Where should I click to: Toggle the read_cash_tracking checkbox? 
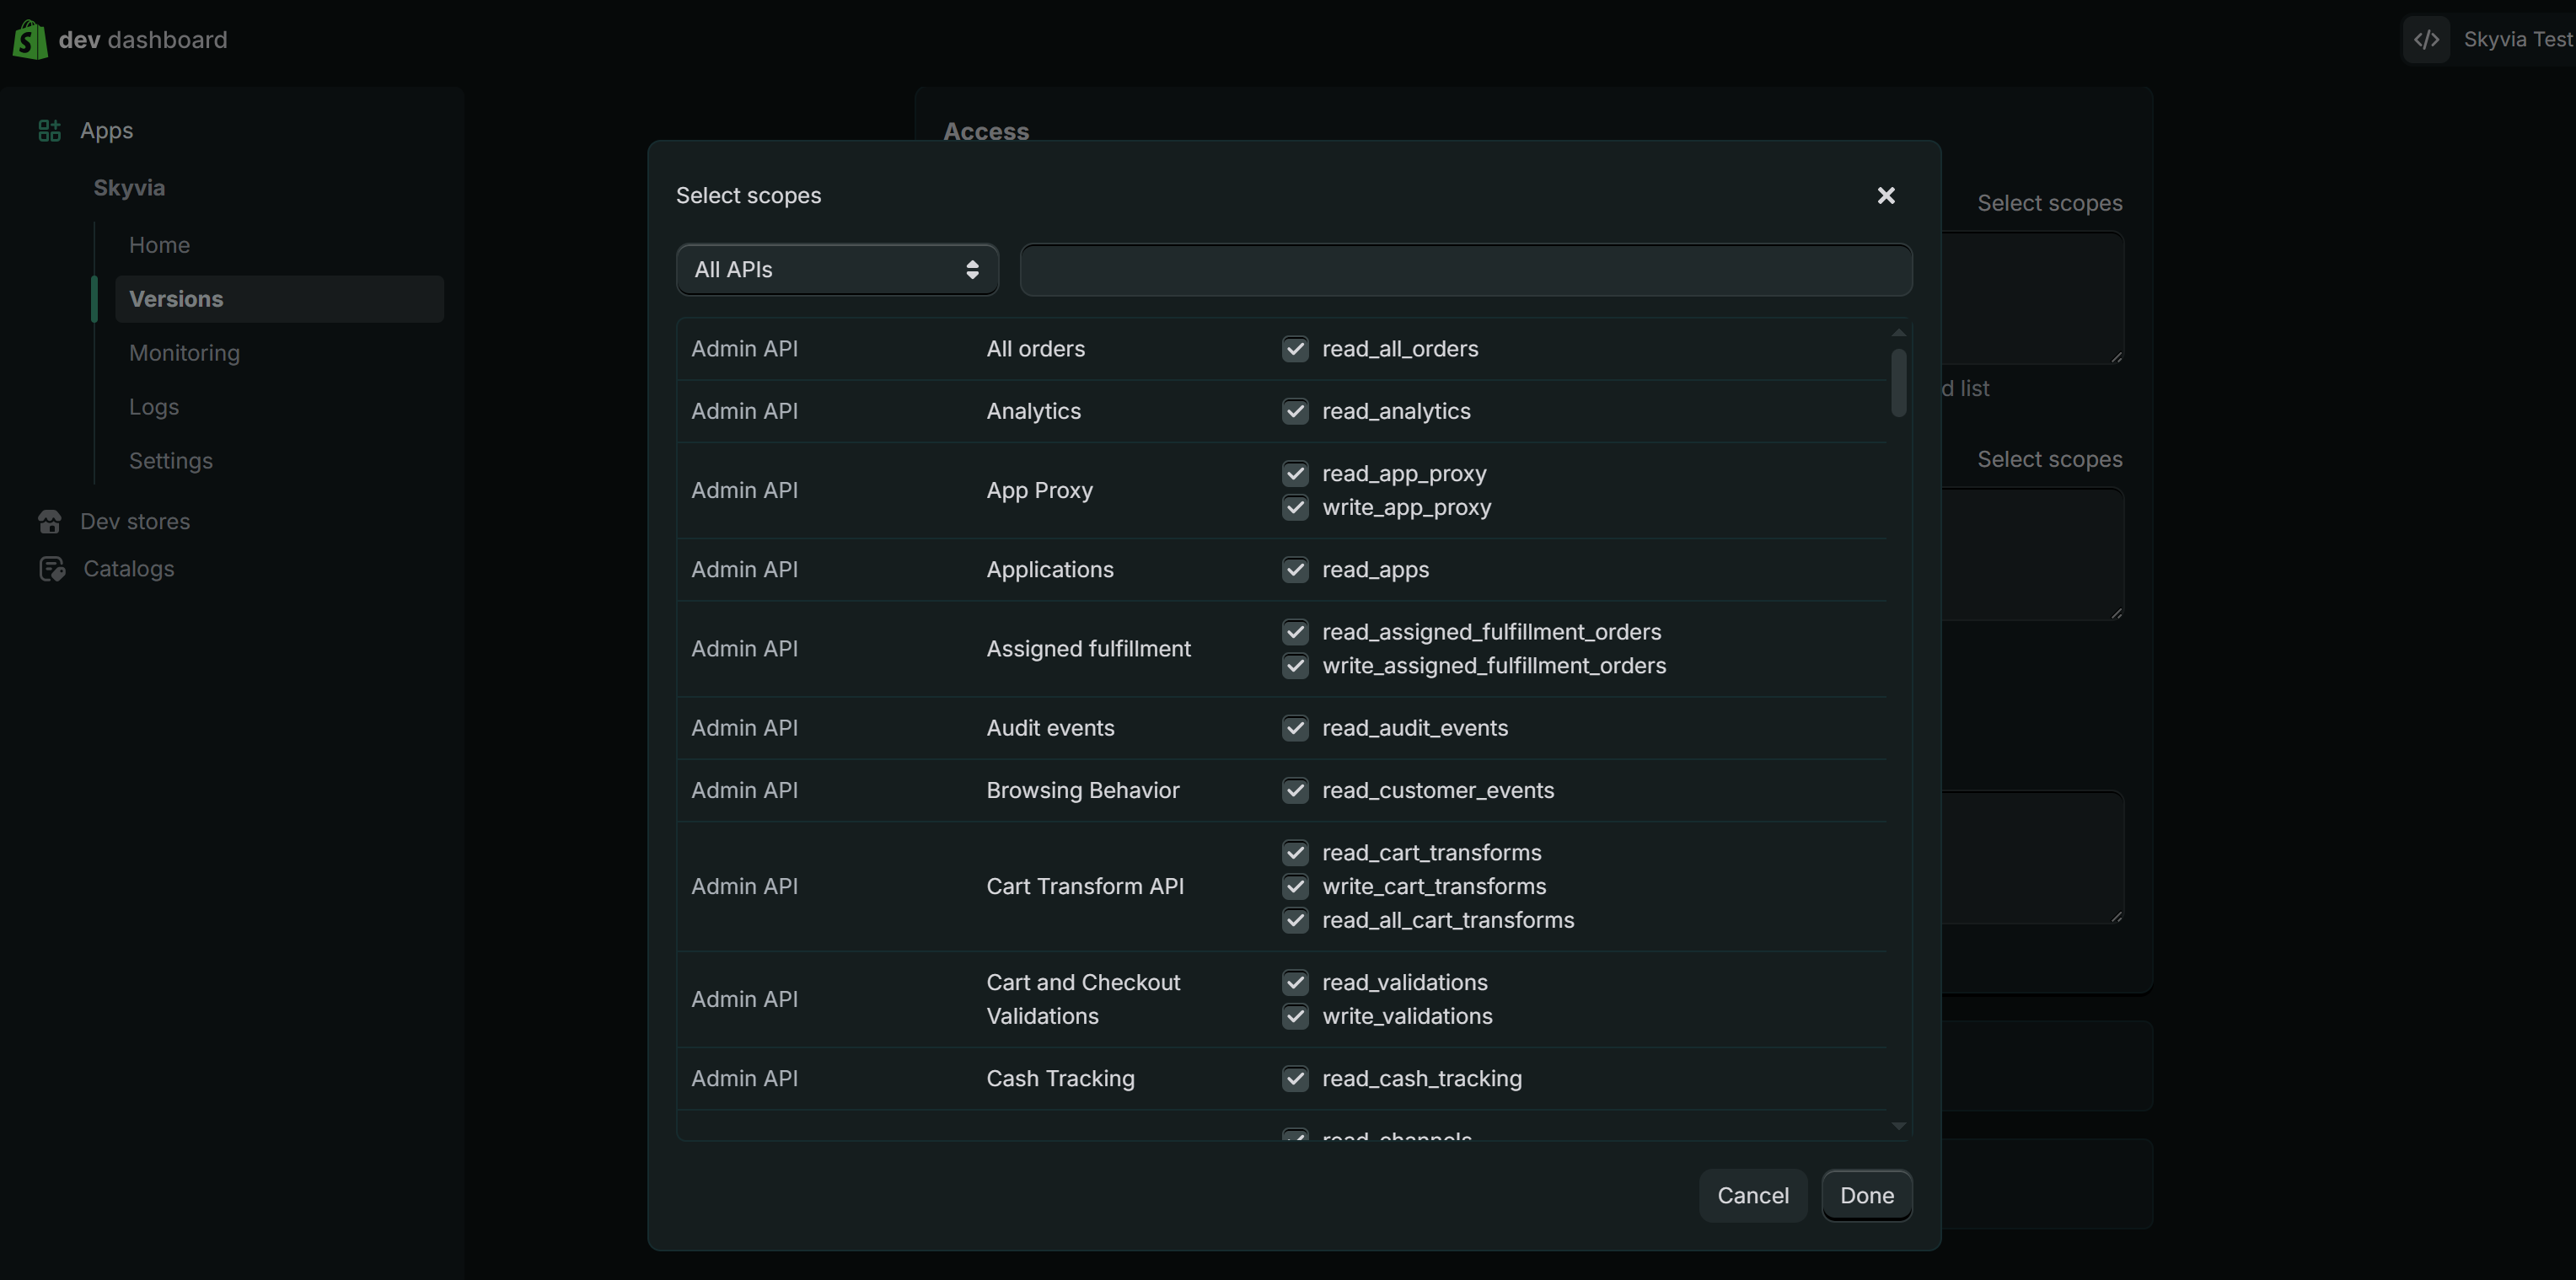1295,1079
